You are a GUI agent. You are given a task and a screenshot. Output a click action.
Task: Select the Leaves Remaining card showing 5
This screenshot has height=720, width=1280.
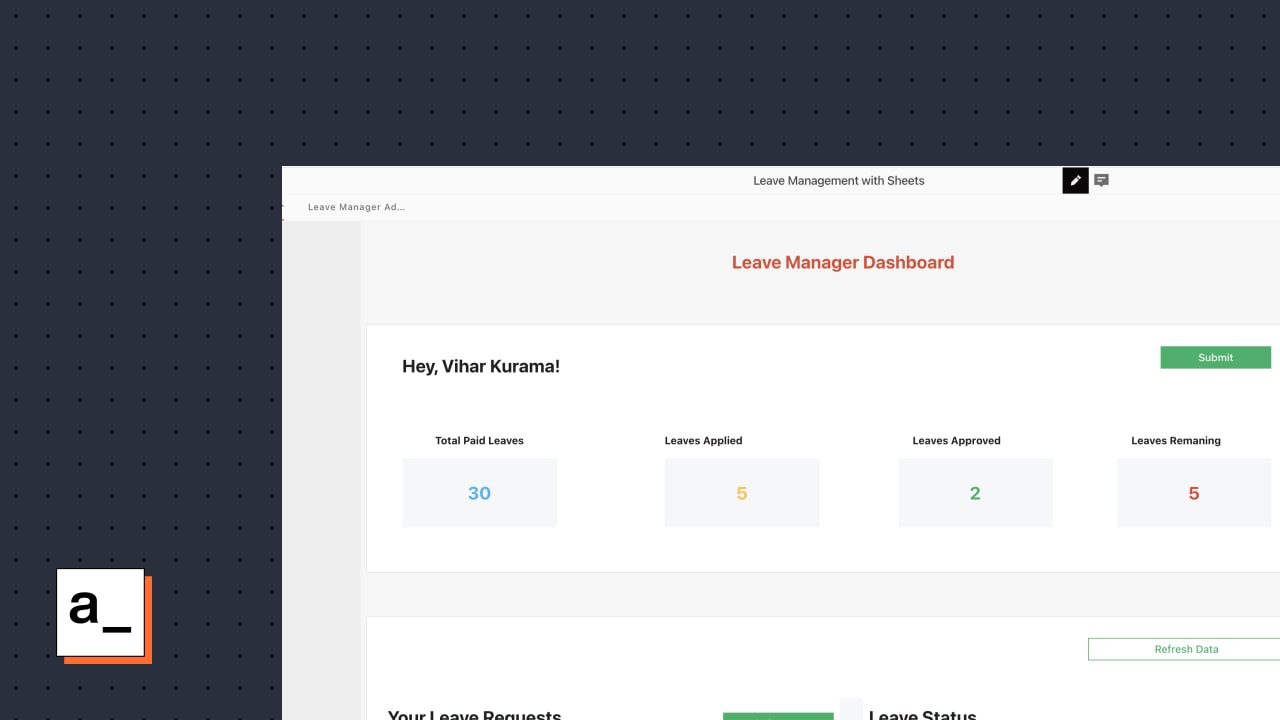point(1194,492)
